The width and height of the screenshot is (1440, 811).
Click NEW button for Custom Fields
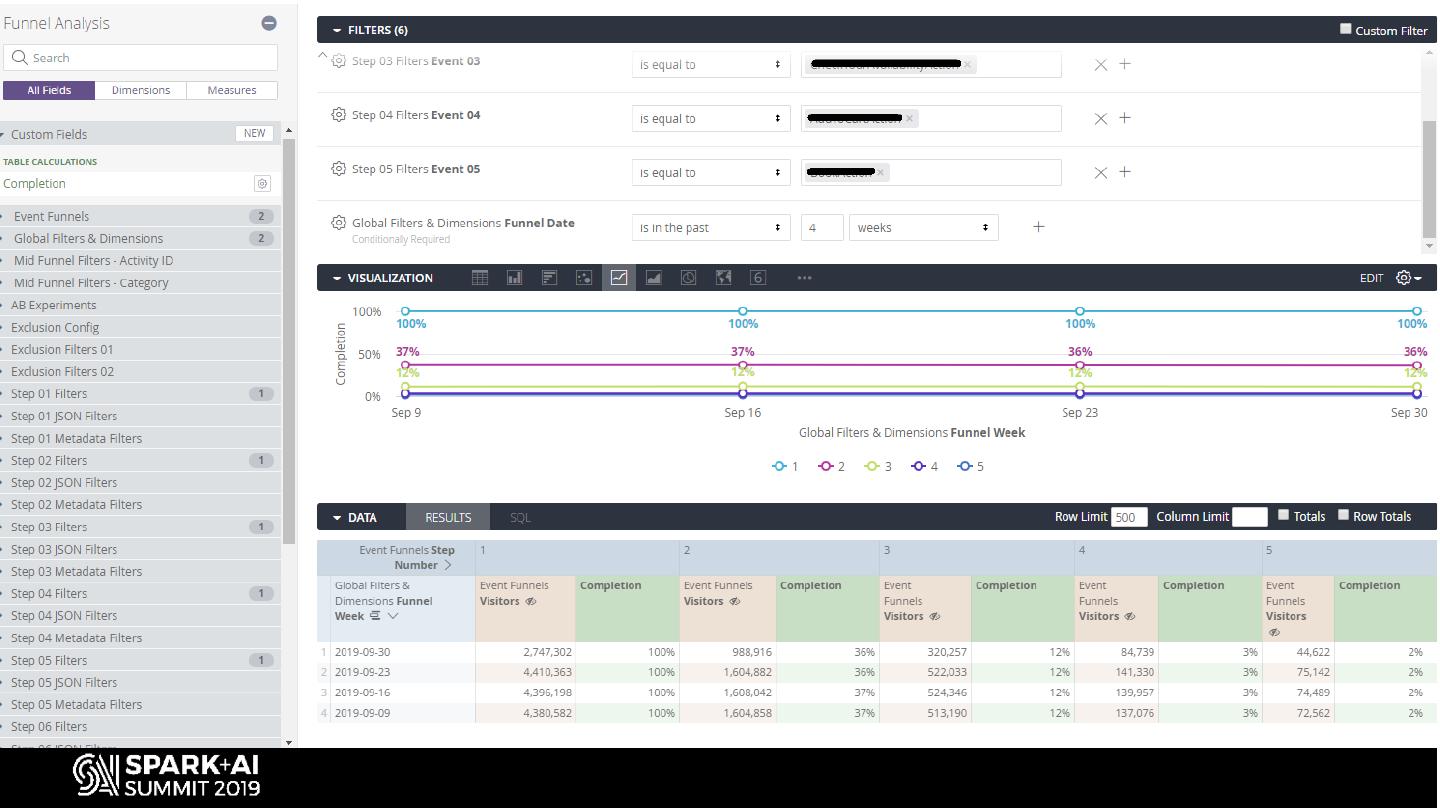(255, 133)
